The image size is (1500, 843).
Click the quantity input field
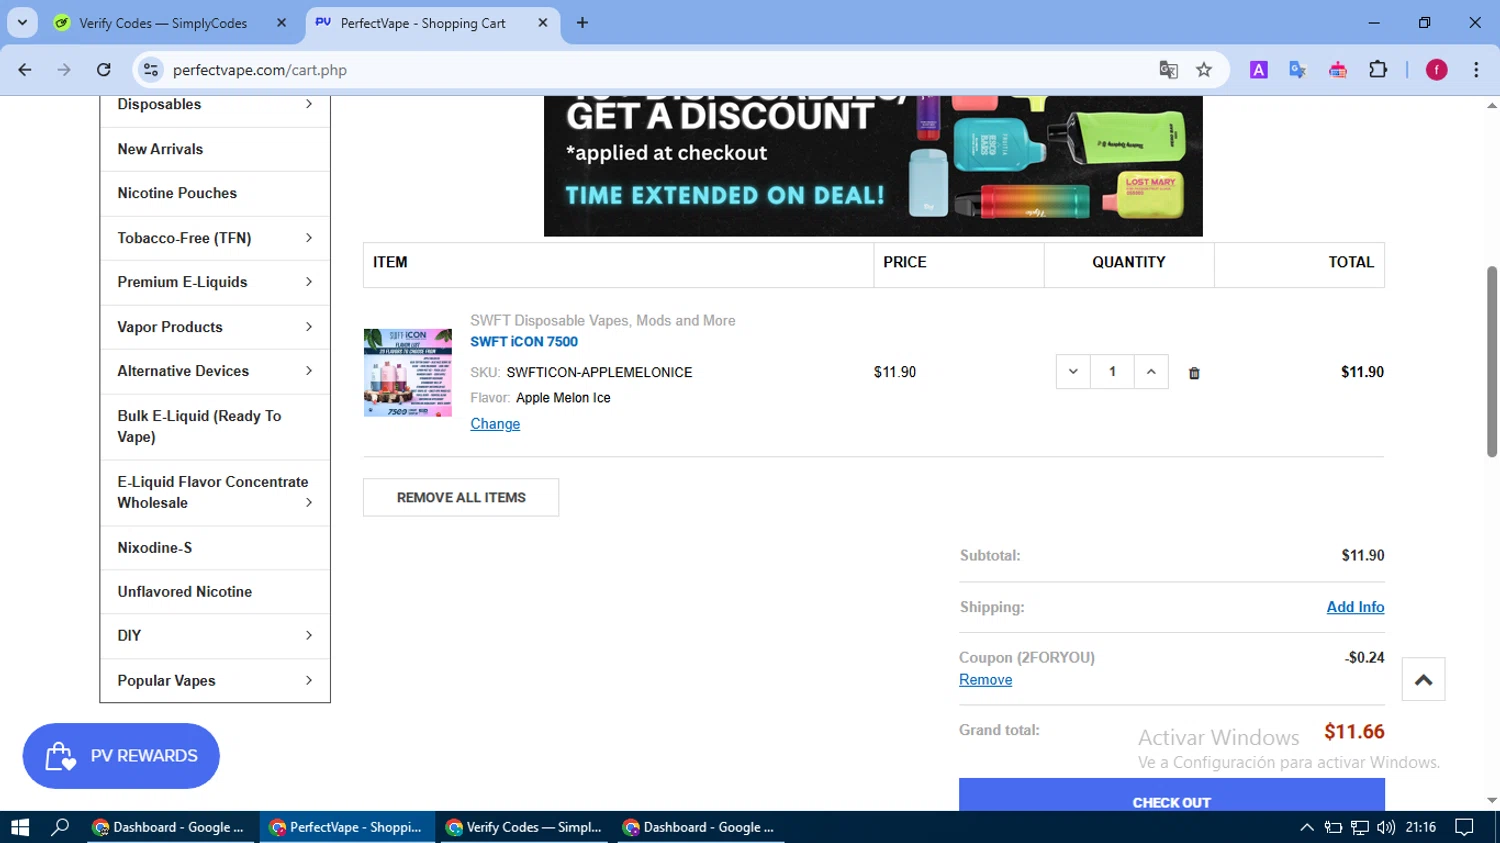[1112, 372]
